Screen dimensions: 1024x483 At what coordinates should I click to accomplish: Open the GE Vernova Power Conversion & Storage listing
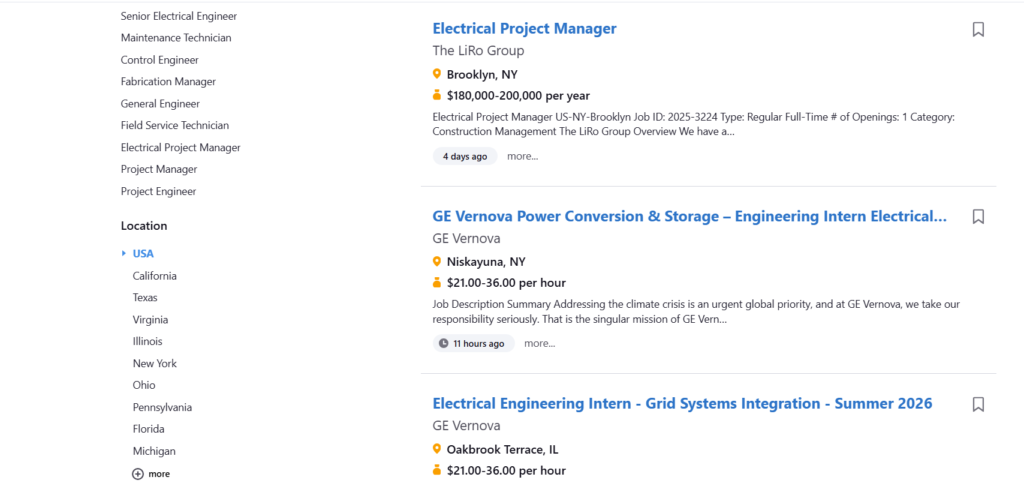[689, 216]
